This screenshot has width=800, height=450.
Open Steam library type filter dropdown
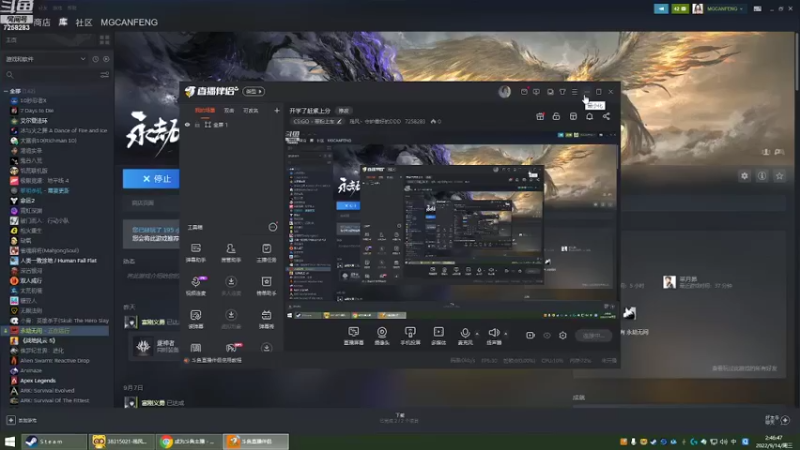[x=45, y=59]
